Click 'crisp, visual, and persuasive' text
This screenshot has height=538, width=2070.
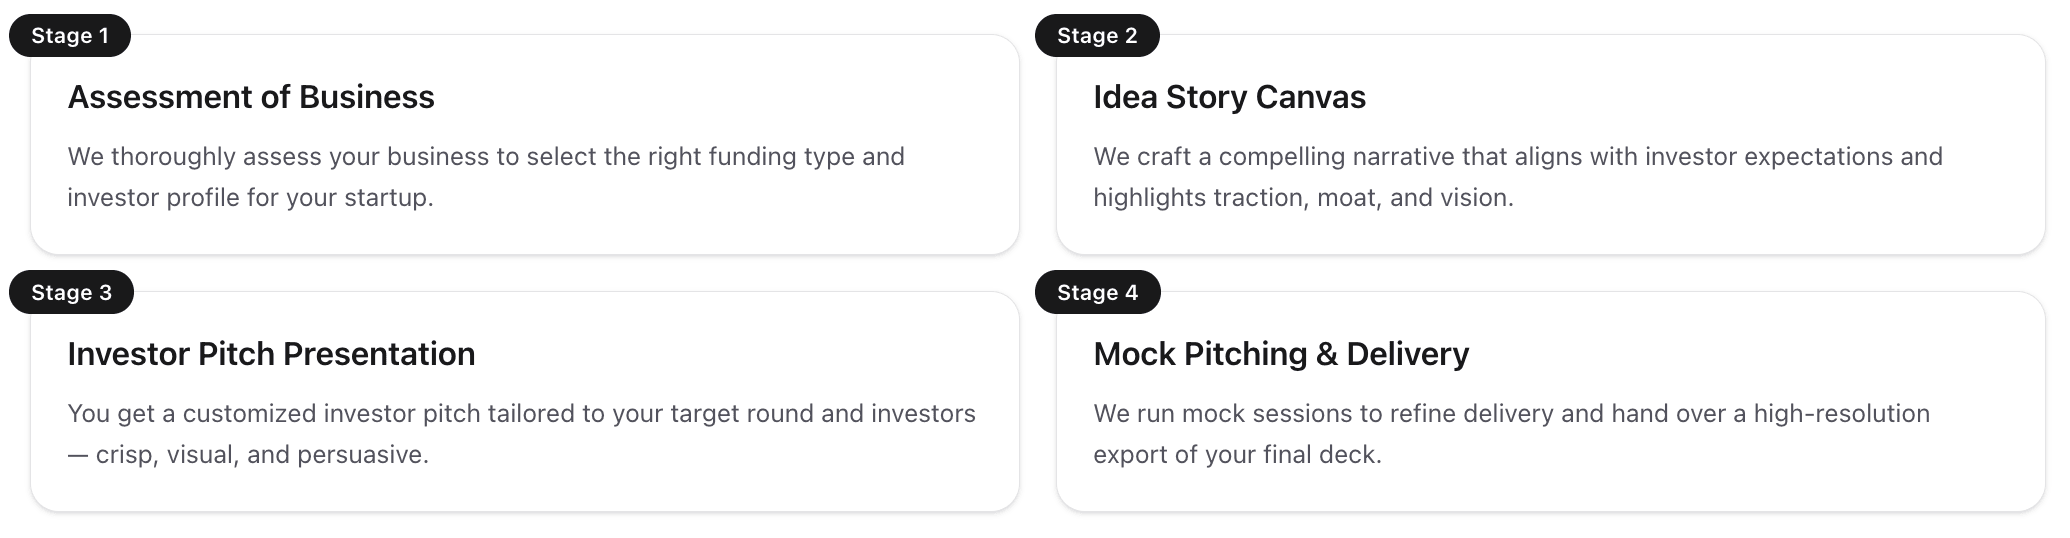pos(261,455)
